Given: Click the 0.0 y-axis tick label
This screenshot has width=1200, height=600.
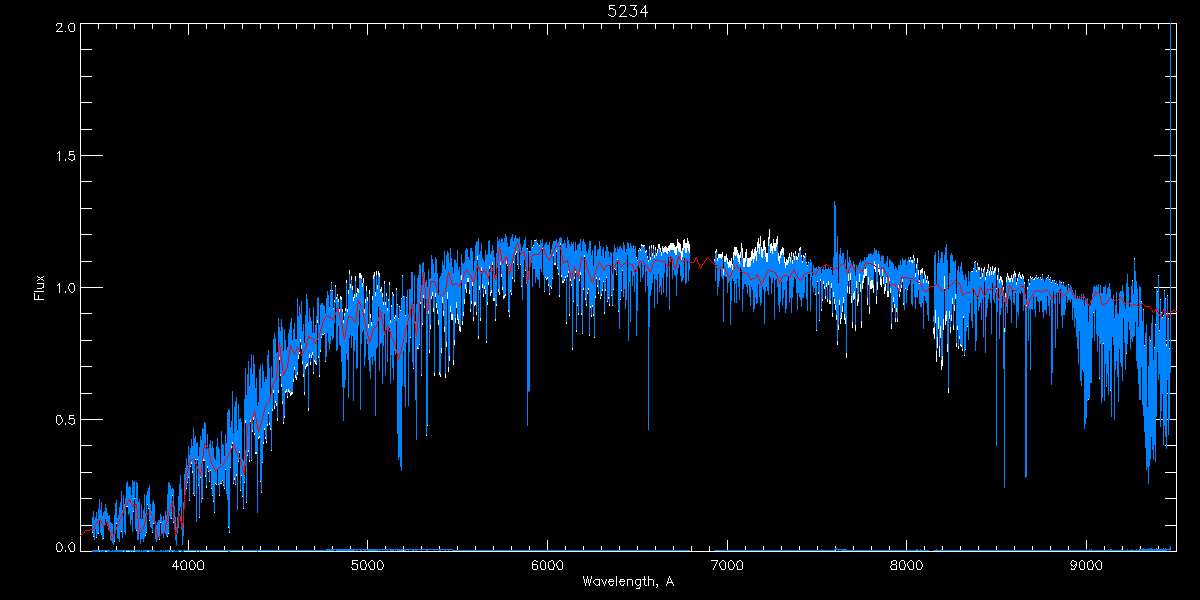Looking at the screenshot, I should 65,547.
